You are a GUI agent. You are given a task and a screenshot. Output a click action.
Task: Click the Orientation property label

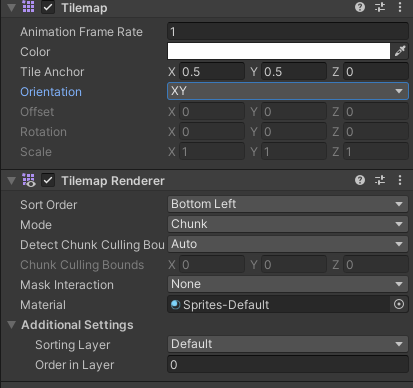coord(51,92)
